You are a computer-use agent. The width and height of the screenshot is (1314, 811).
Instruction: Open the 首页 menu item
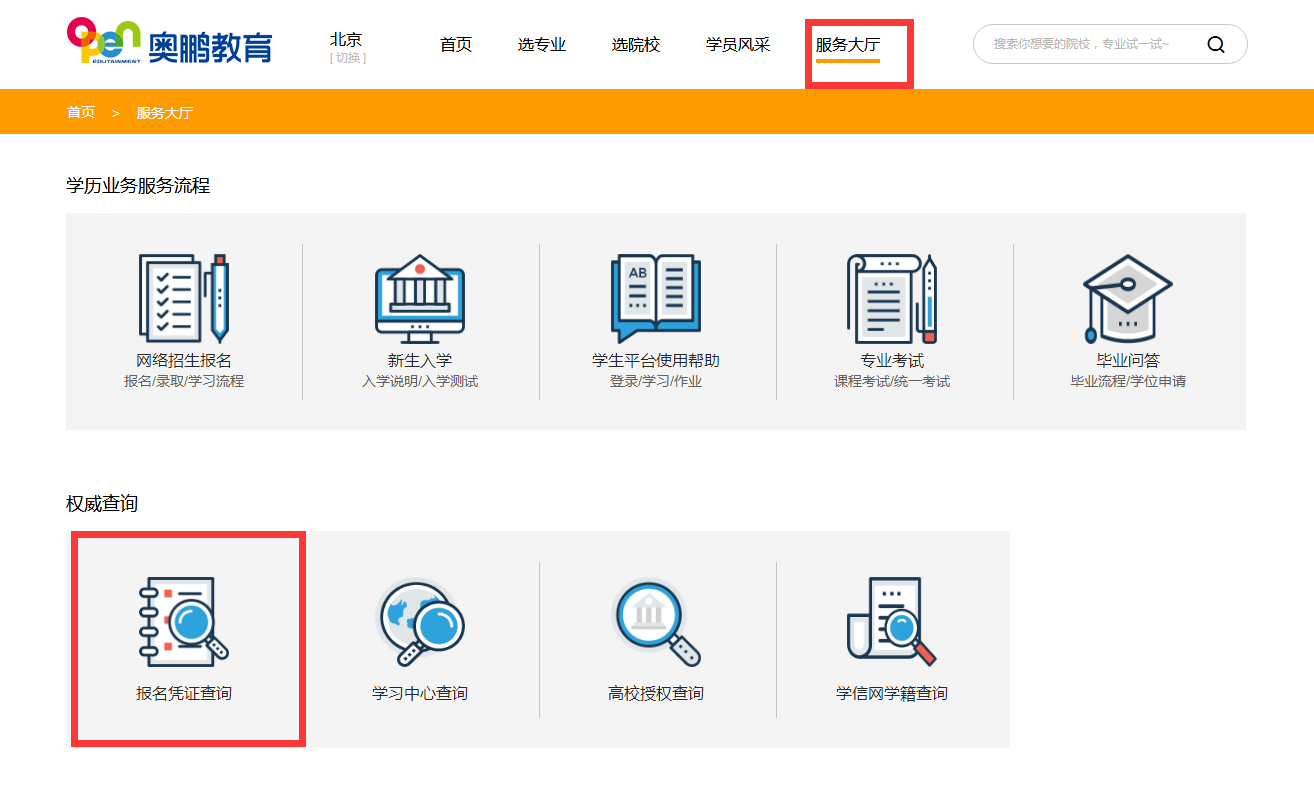[455, 44]
